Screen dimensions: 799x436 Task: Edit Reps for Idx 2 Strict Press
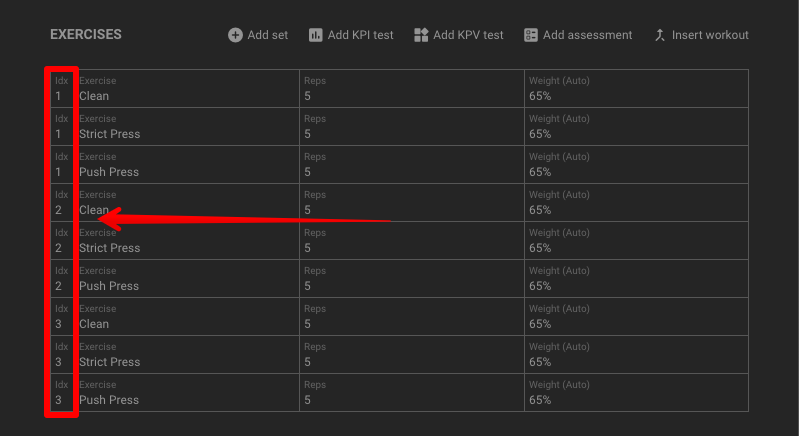click(412, 240)
